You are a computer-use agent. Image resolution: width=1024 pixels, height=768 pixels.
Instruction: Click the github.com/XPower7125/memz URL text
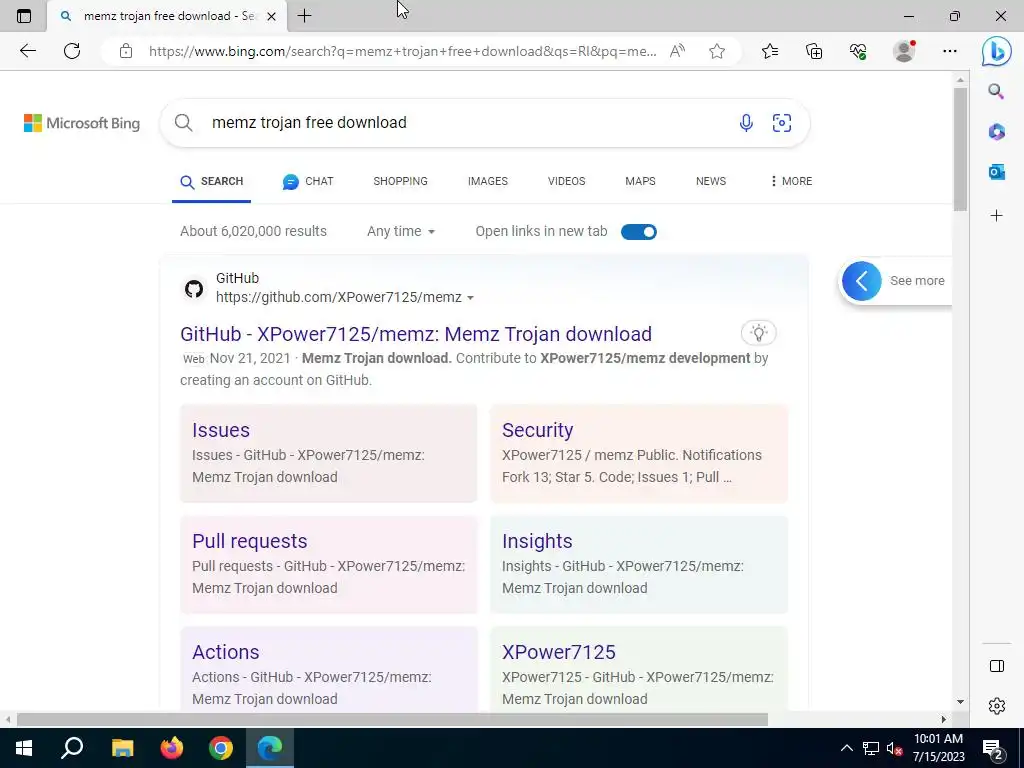(338, 297)
